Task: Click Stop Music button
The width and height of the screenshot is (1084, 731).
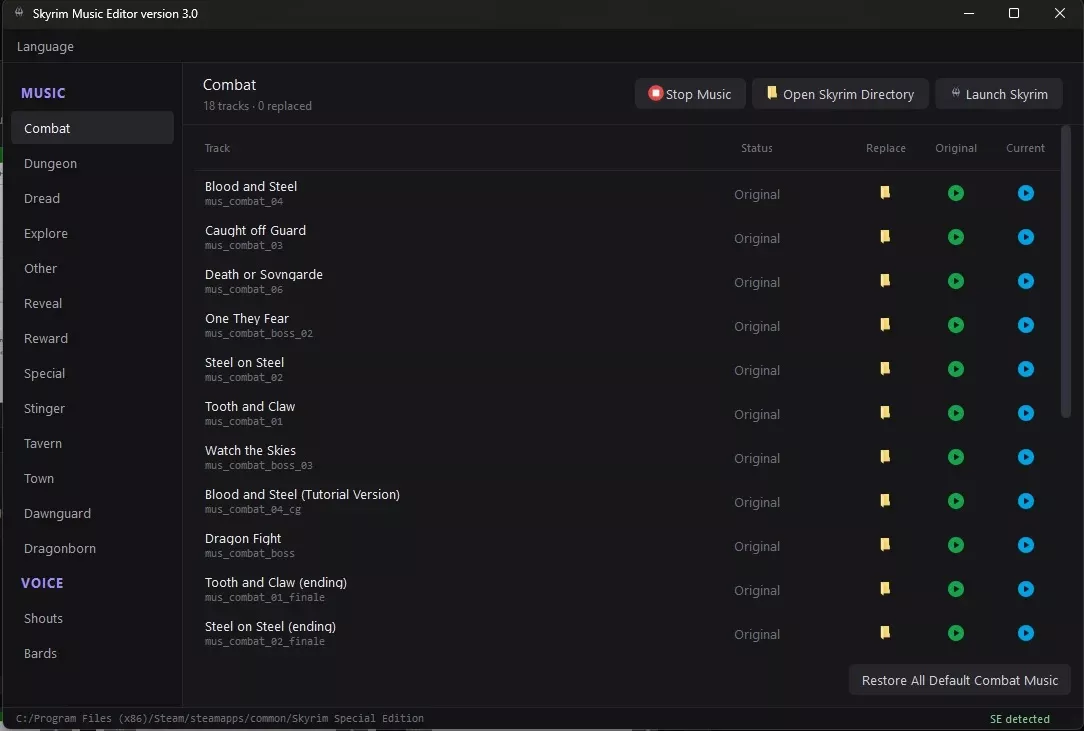Action: coord(690,94)
